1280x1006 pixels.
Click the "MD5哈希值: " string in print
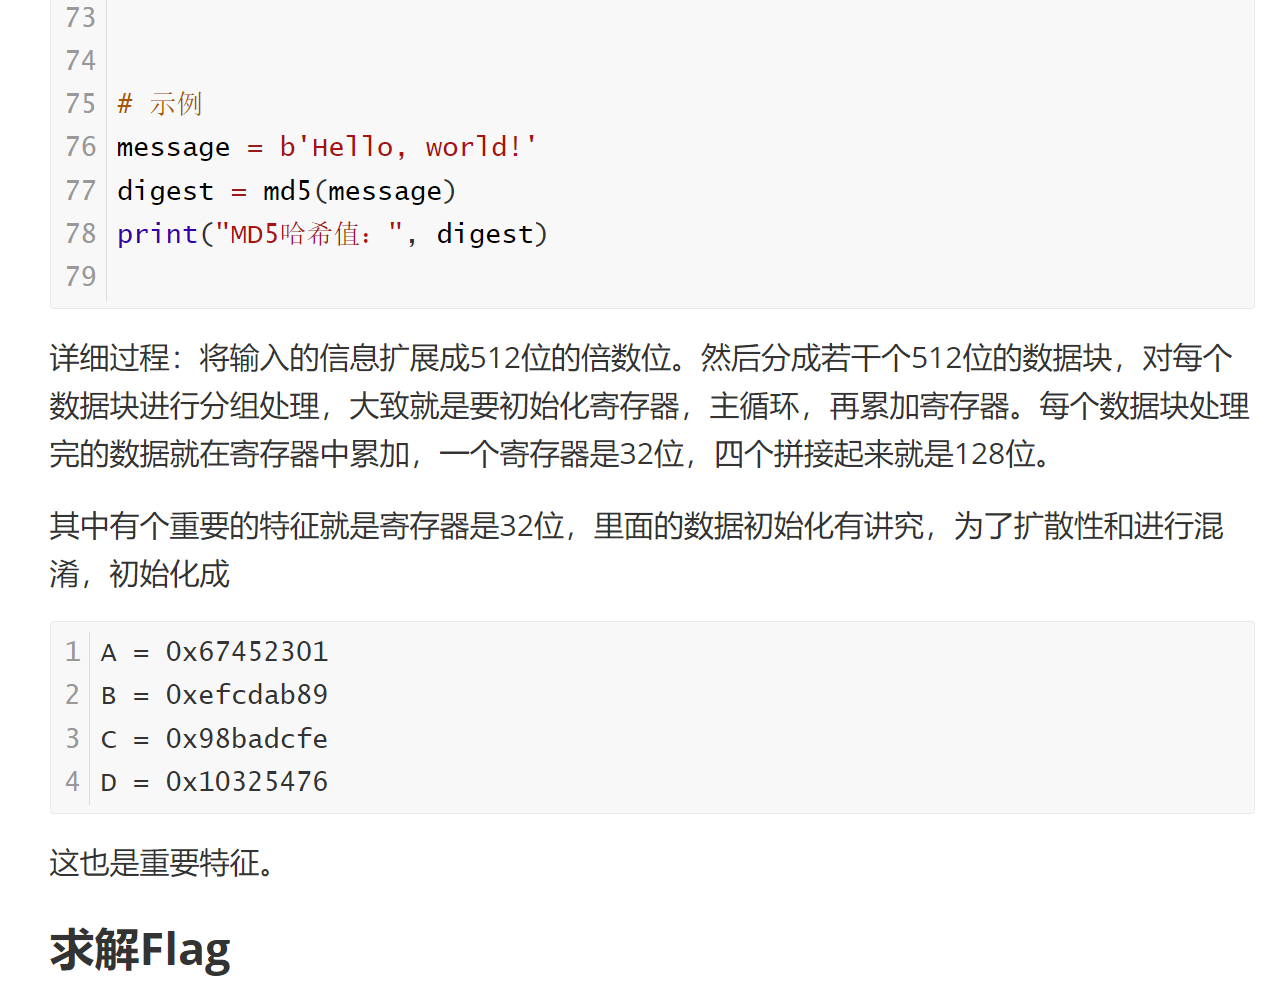tap(308, 234)
